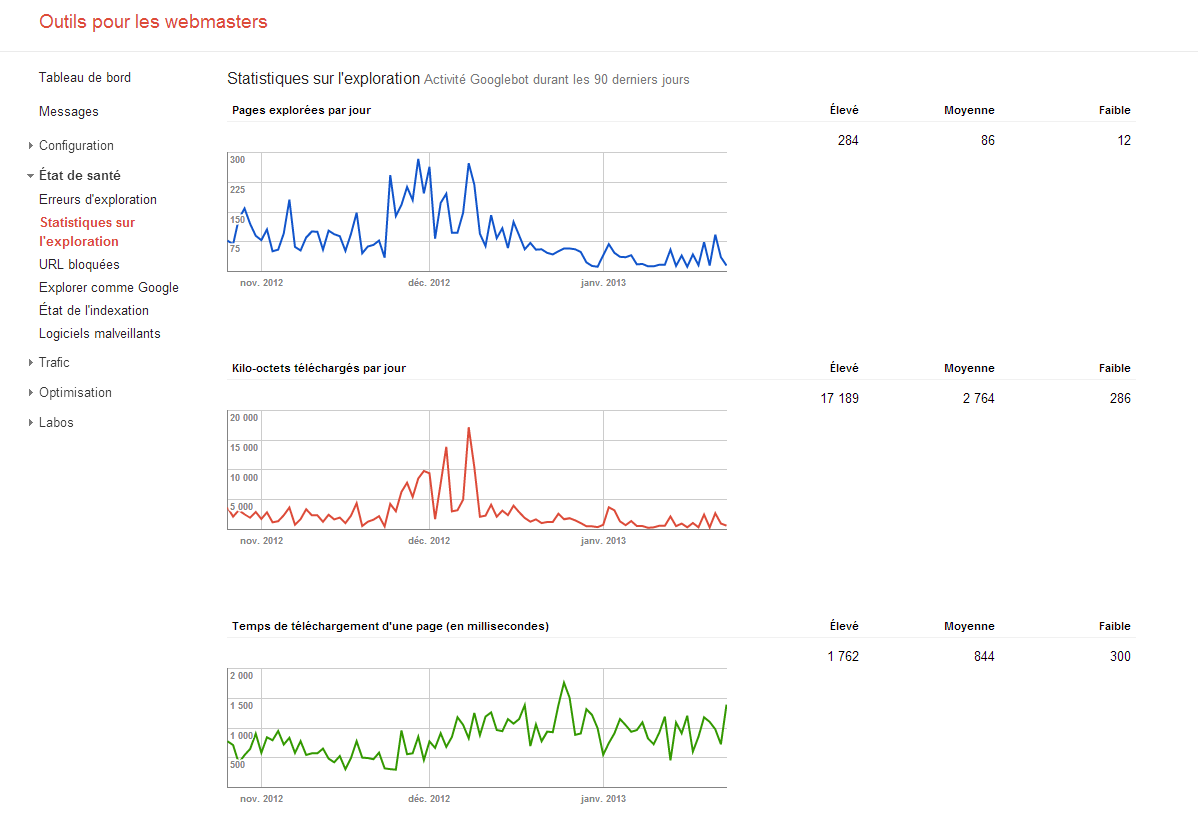
Task: Open Explorer comme Google tool
Action: [x=109, y=288]
